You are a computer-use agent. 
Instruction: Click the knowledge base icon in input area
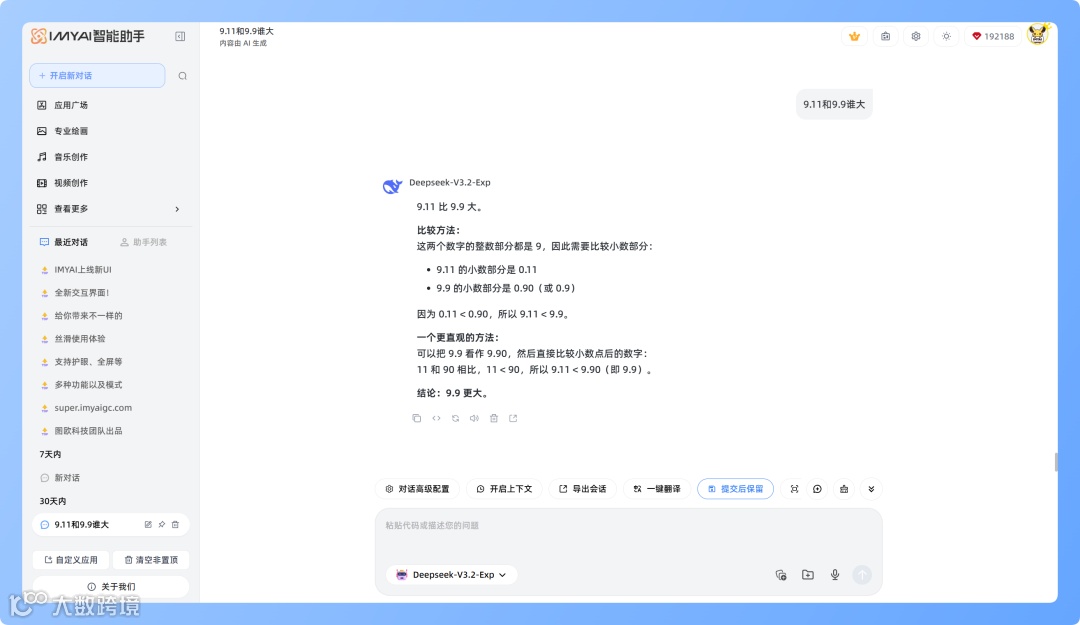click(x=780, y=575)
